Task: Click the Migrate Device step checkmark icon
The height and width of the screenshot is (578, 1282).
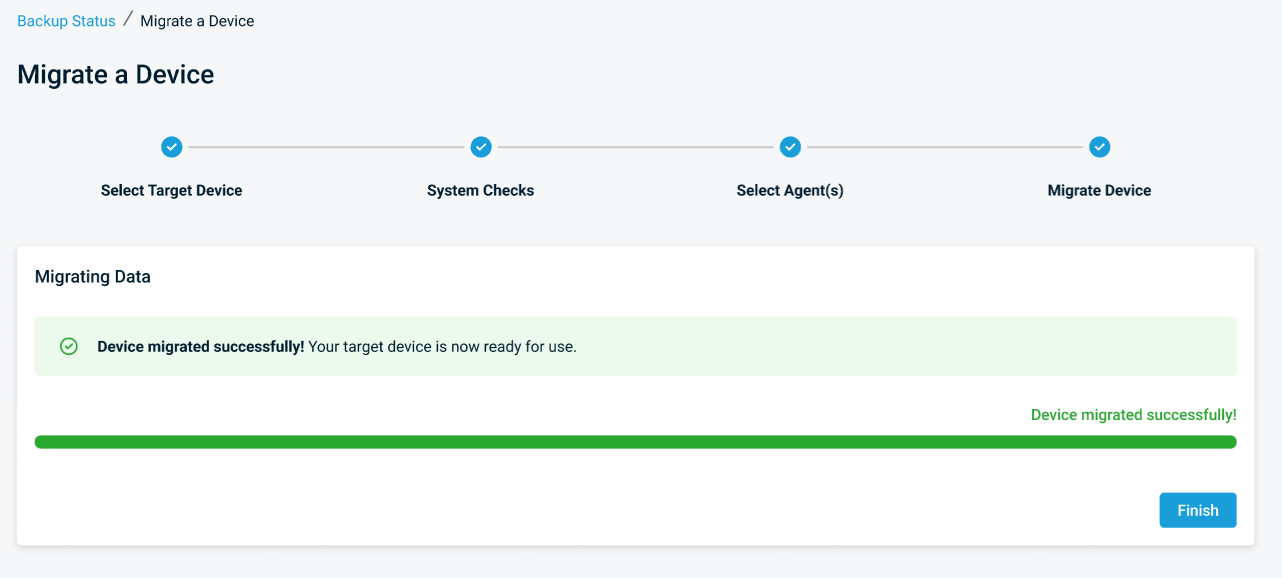Action: tap(1099, 146)
